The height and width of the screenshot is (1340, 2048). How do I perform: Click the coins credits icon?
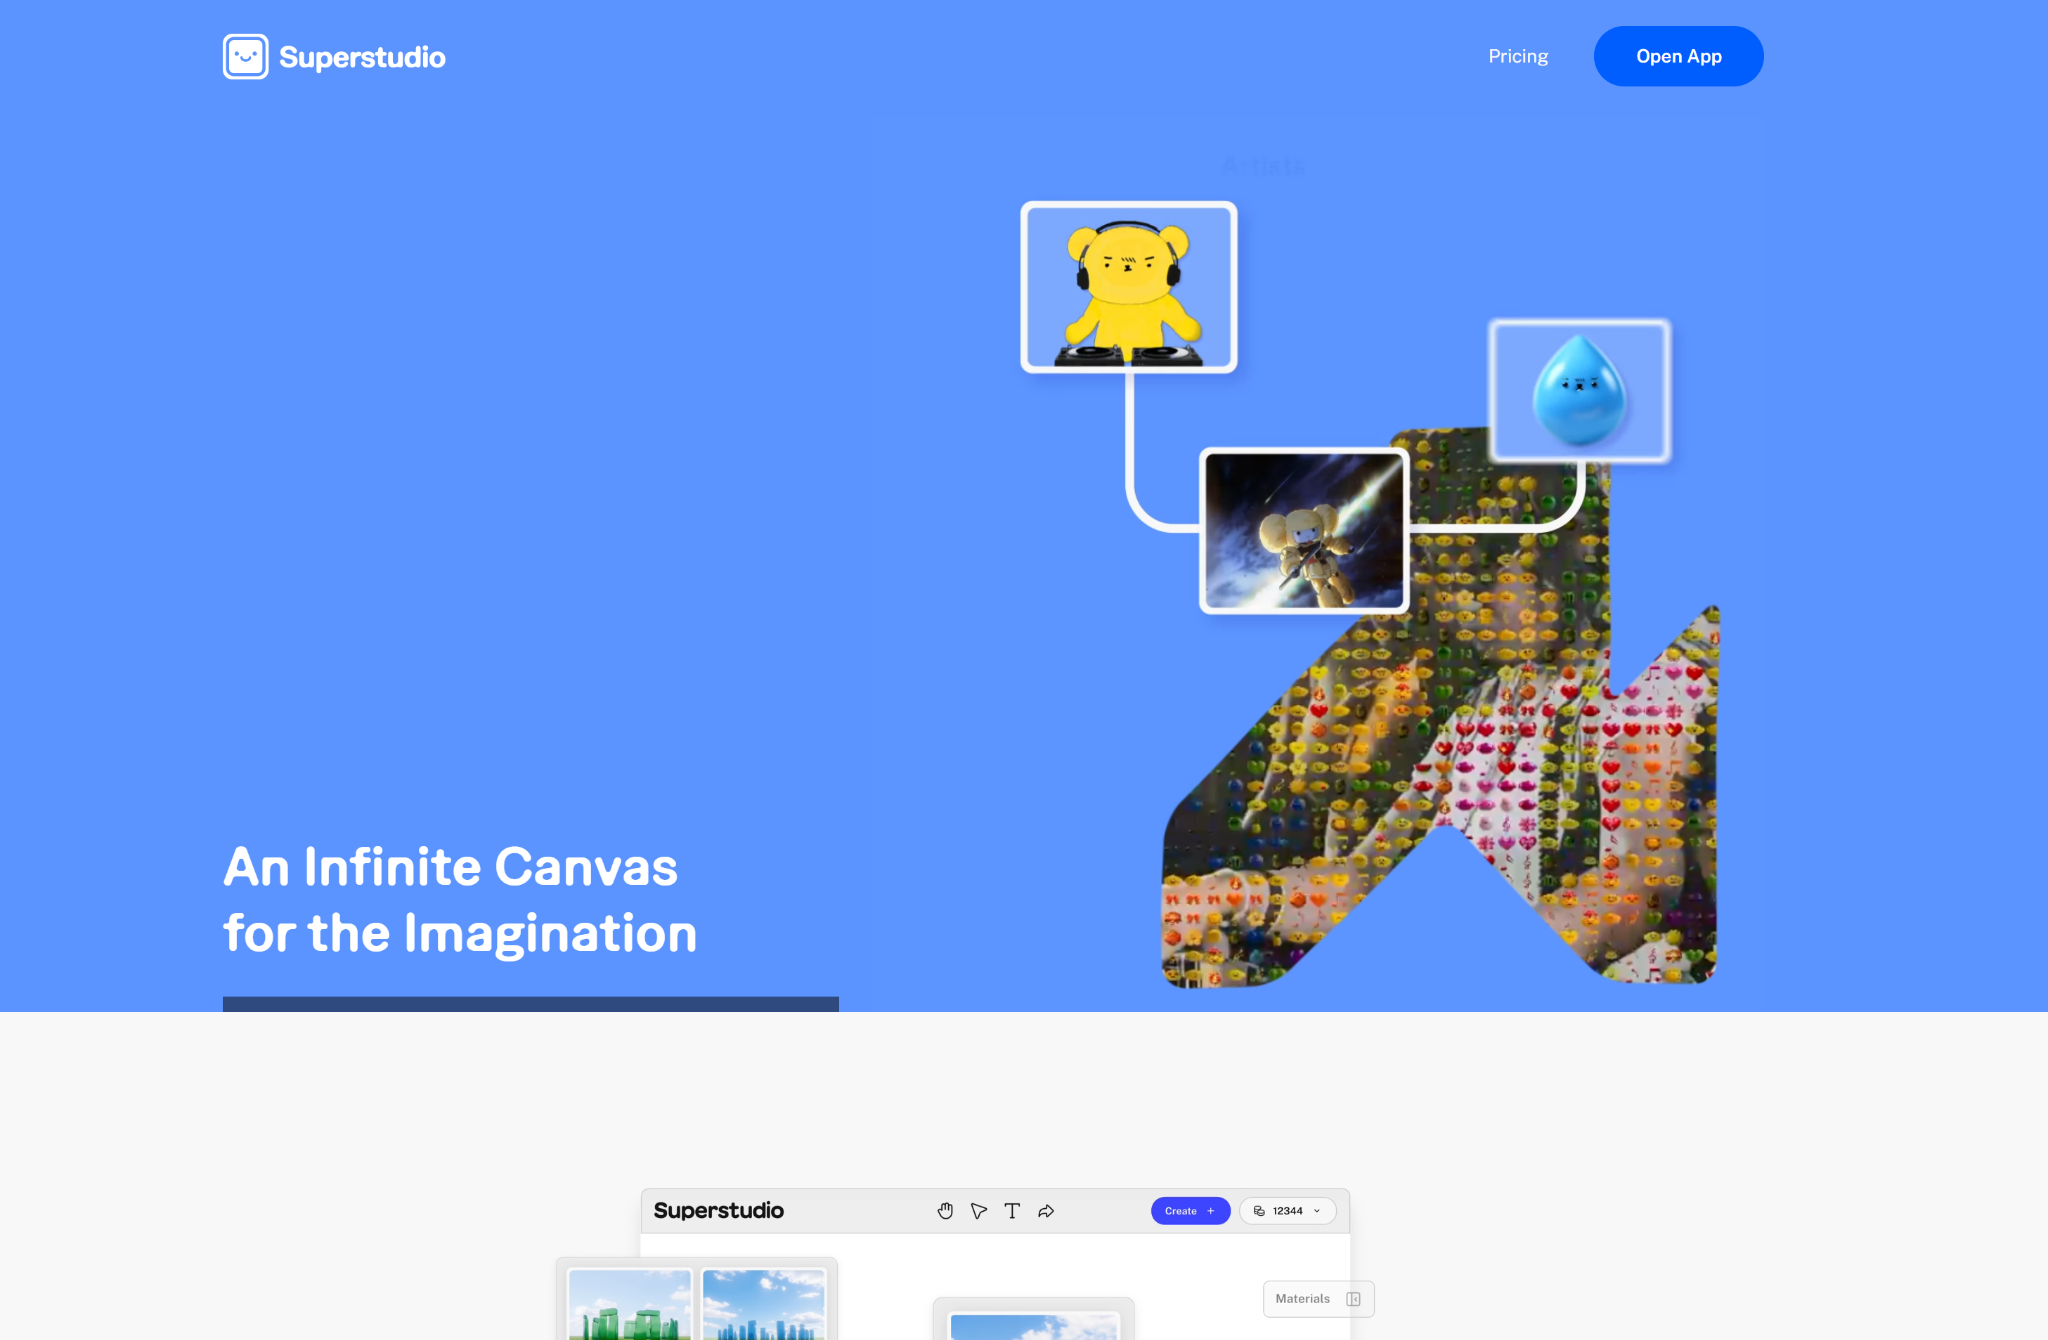click(1259, 1211)
